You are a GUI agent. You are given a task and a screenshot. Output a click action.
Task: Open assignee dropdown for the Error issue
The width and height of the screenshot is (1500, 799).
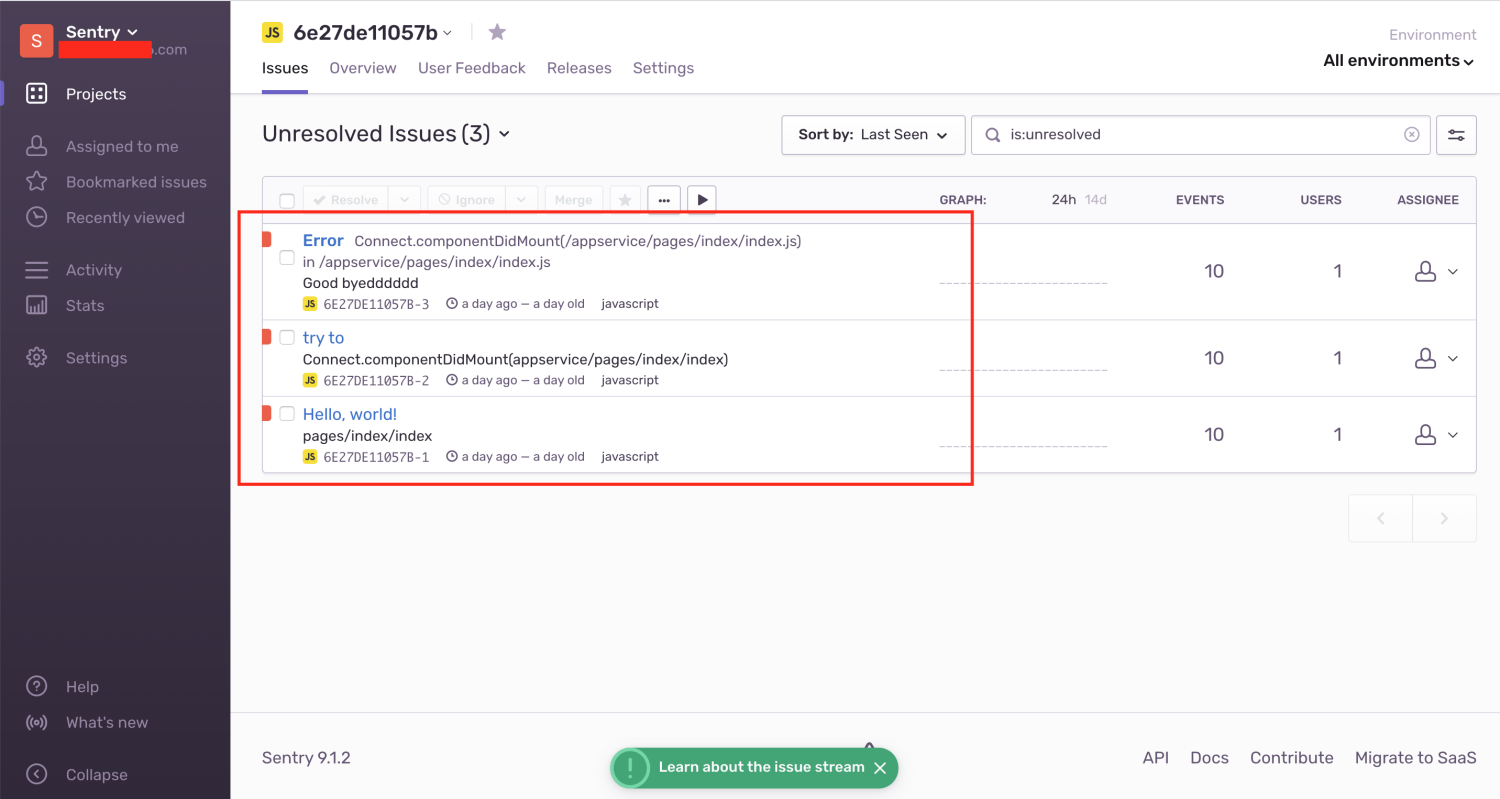(1435, 271)
